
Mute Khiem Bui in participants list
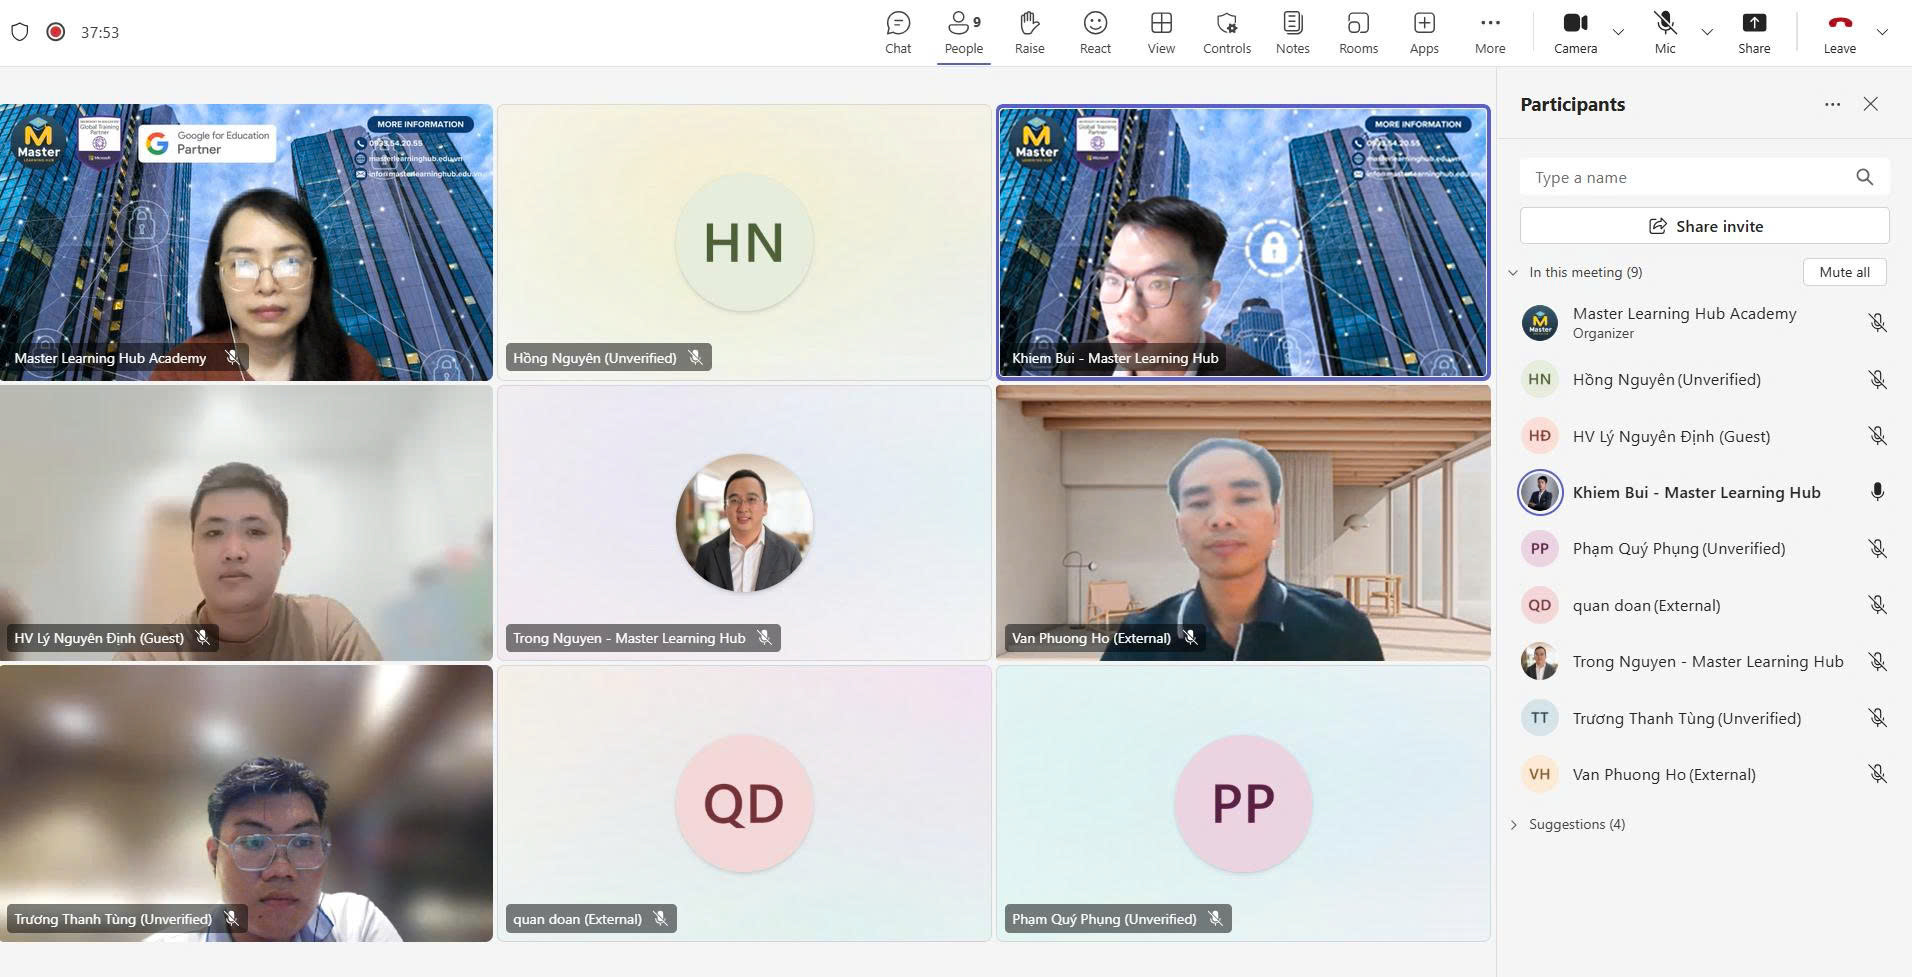(1877, 492)
